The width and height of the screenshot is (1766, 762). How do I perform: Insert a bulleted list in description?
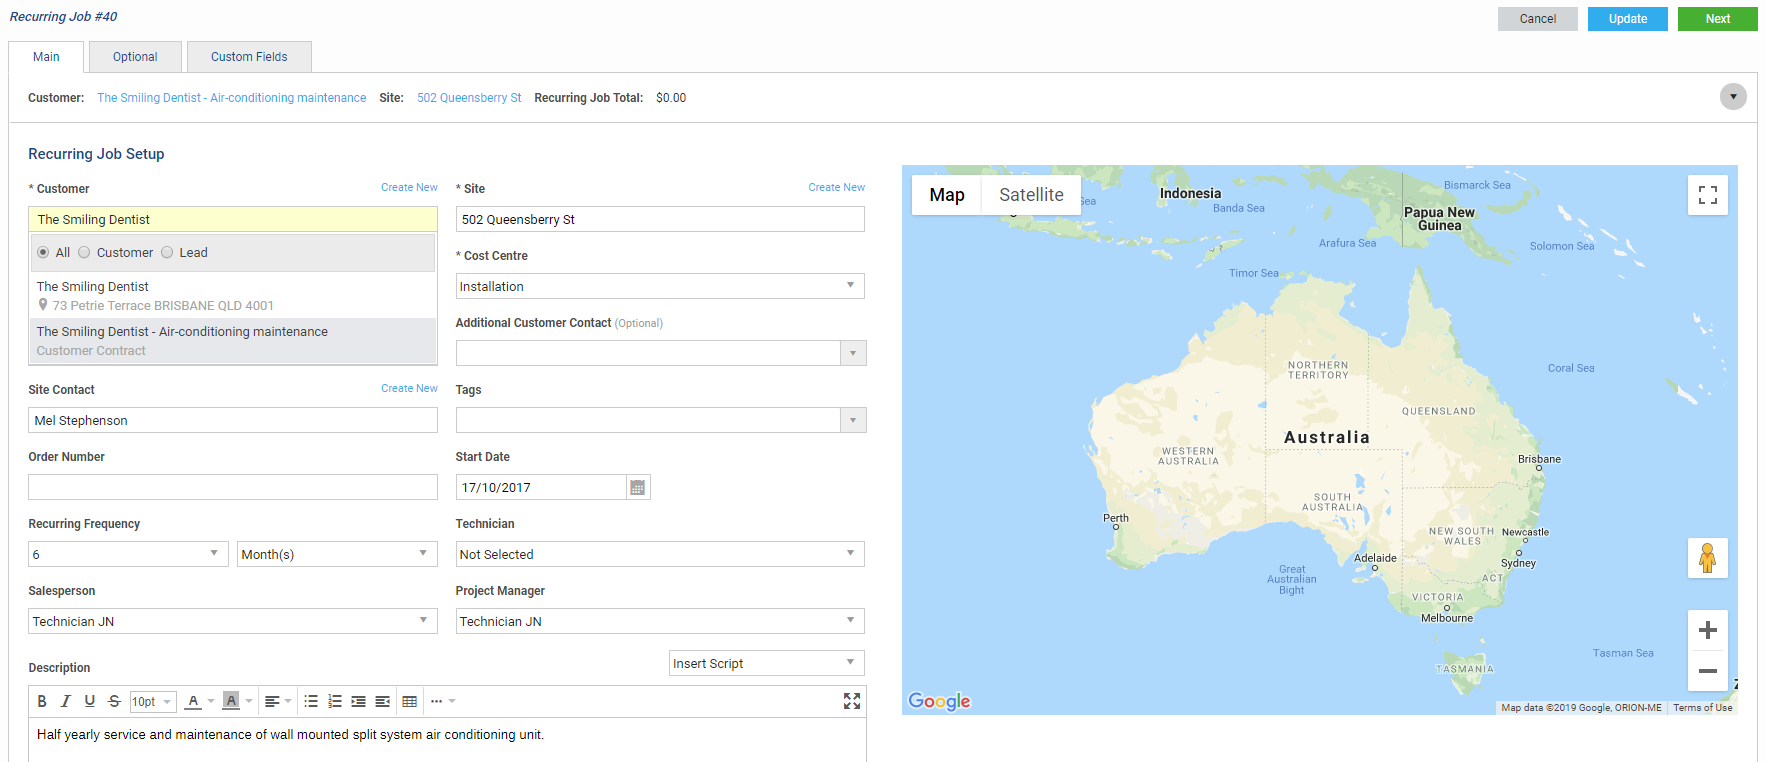coord(311,702)
